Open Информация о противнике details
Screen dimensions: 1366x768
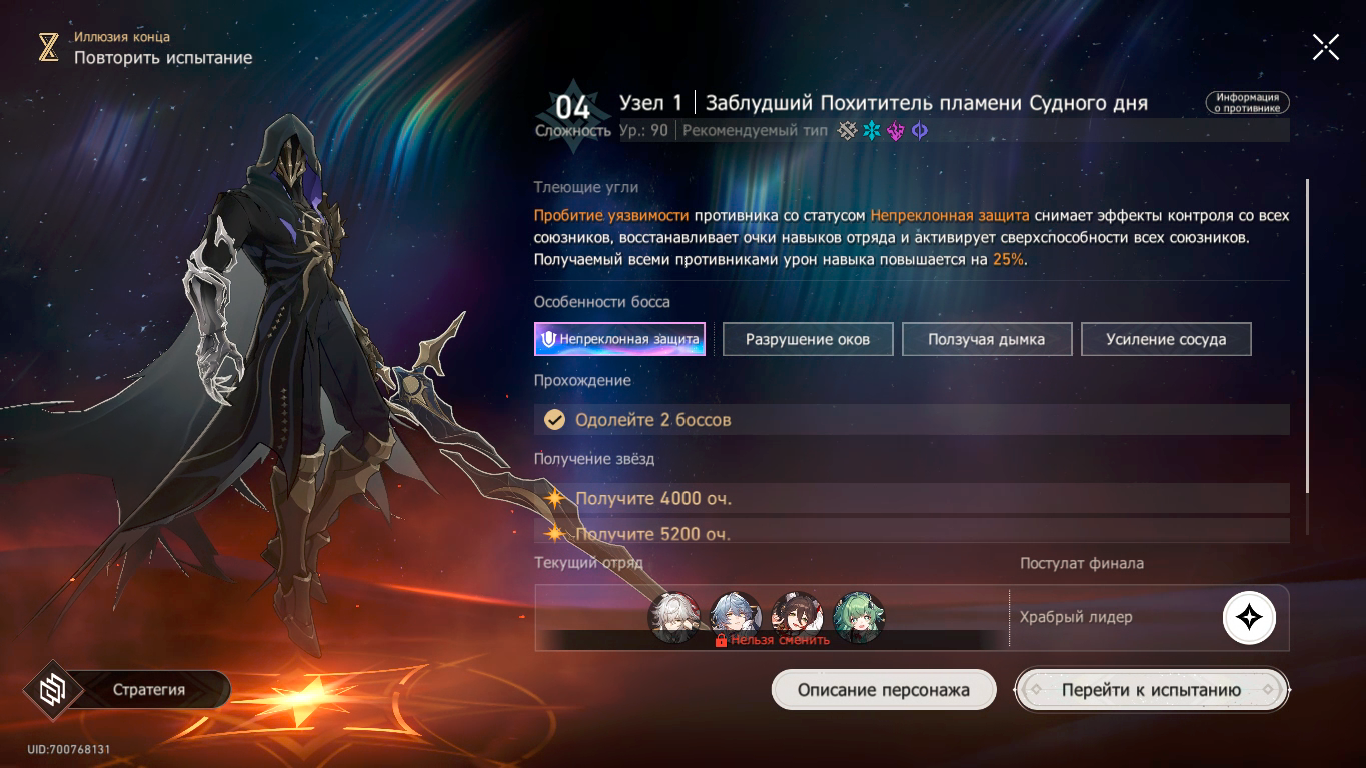[x=1248, y=103]
